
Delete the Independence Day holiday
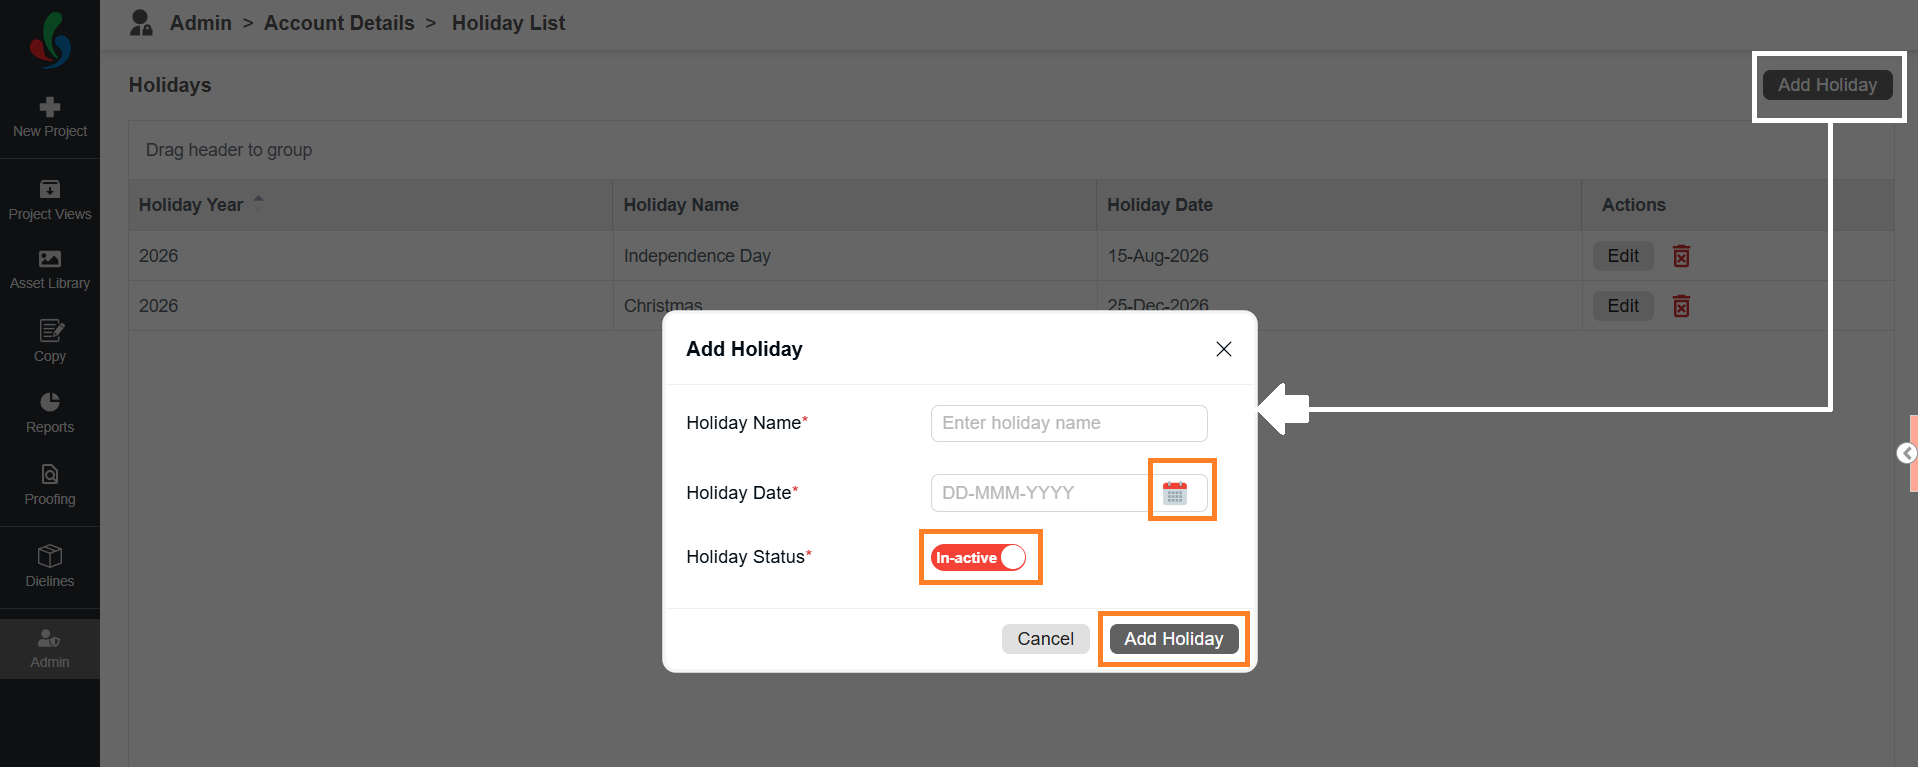point(1681,256)
